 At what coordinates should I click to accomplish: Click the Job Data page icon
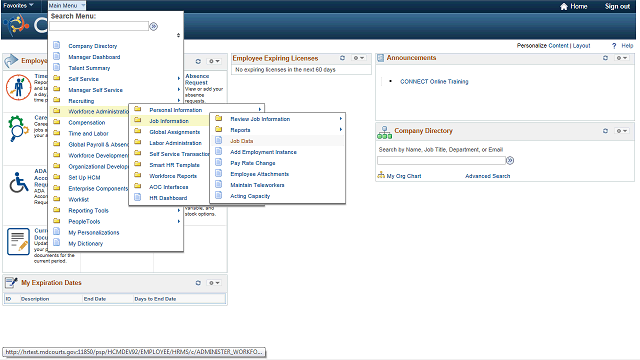tap(219, 140)
